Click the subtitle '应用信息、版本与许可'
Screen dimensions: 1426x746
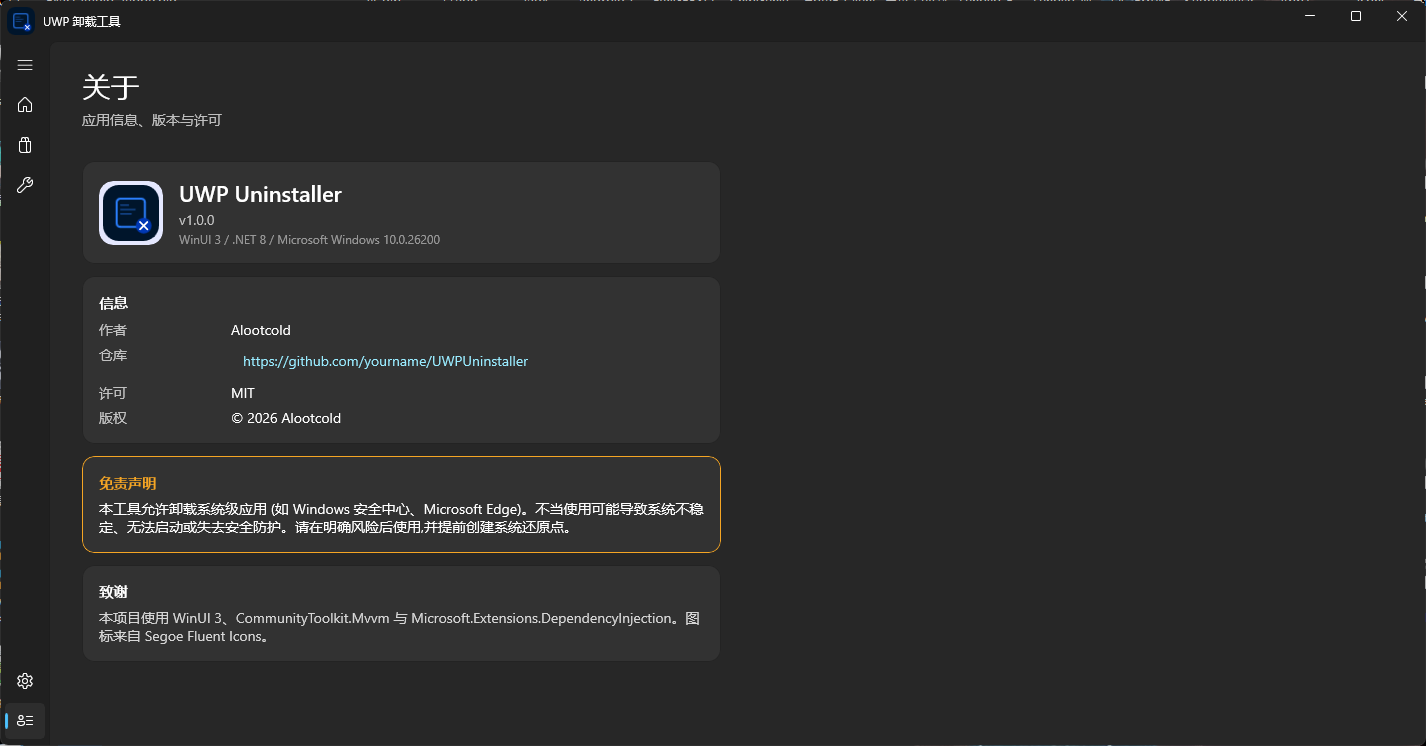point(152,120)
